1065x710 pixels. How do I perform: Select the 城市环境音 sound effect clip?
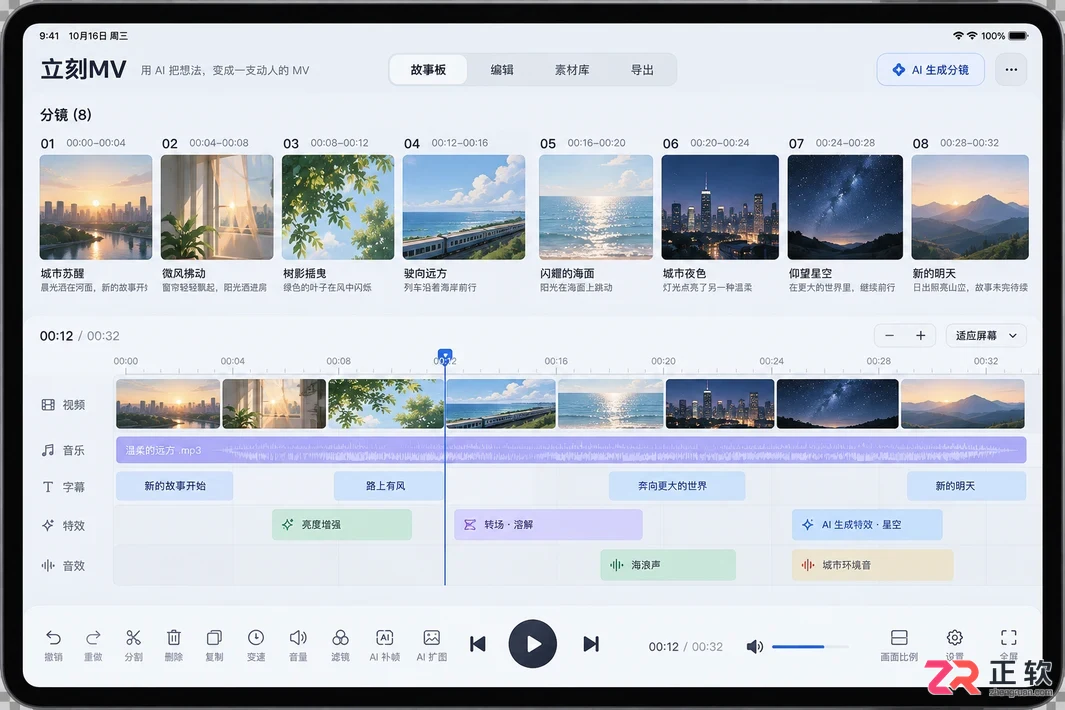[872, 565]
